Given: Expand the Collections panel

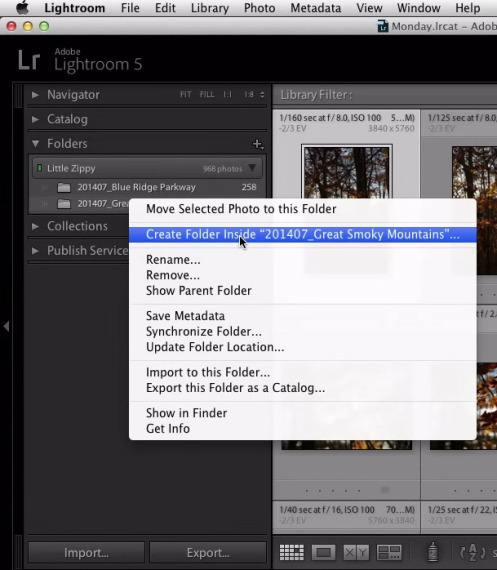Looking at the screenshot, I should click(35, 226).
